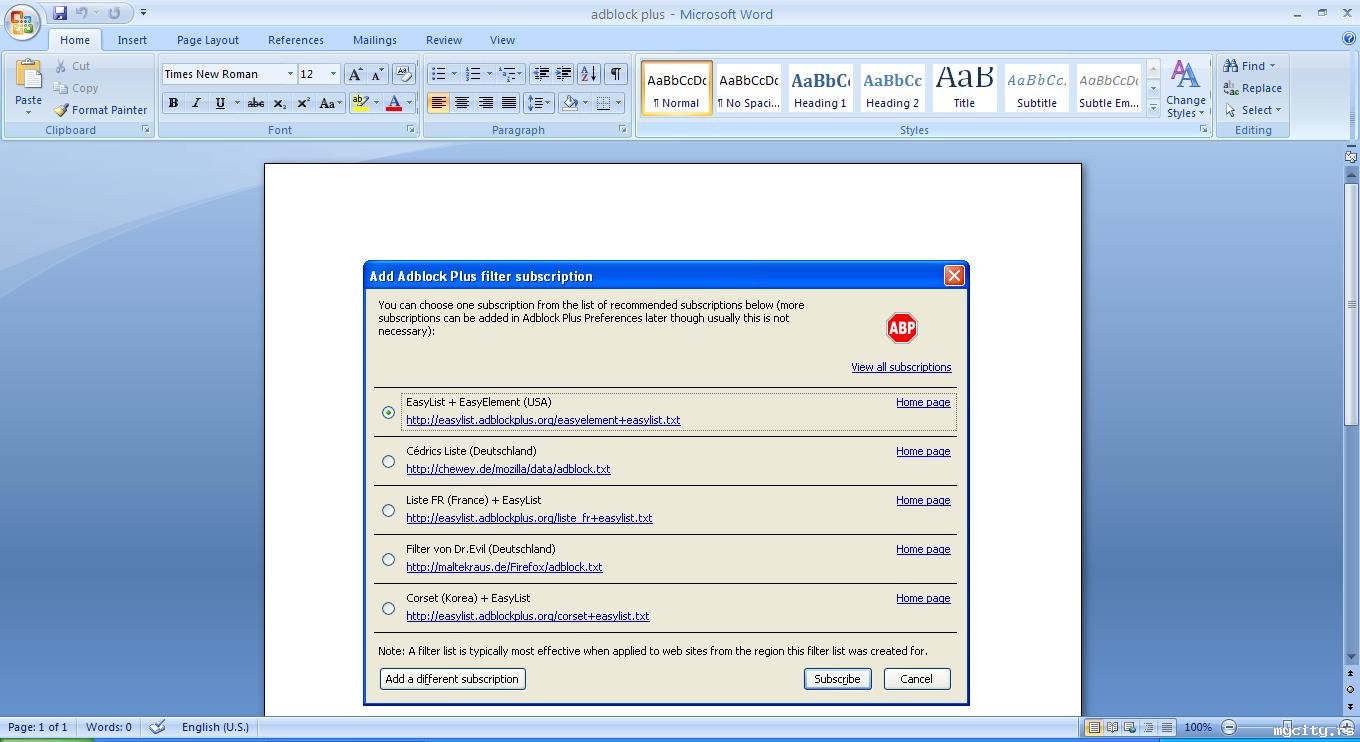
Task: Justify the paragraph text
Action: click(509, 103)
